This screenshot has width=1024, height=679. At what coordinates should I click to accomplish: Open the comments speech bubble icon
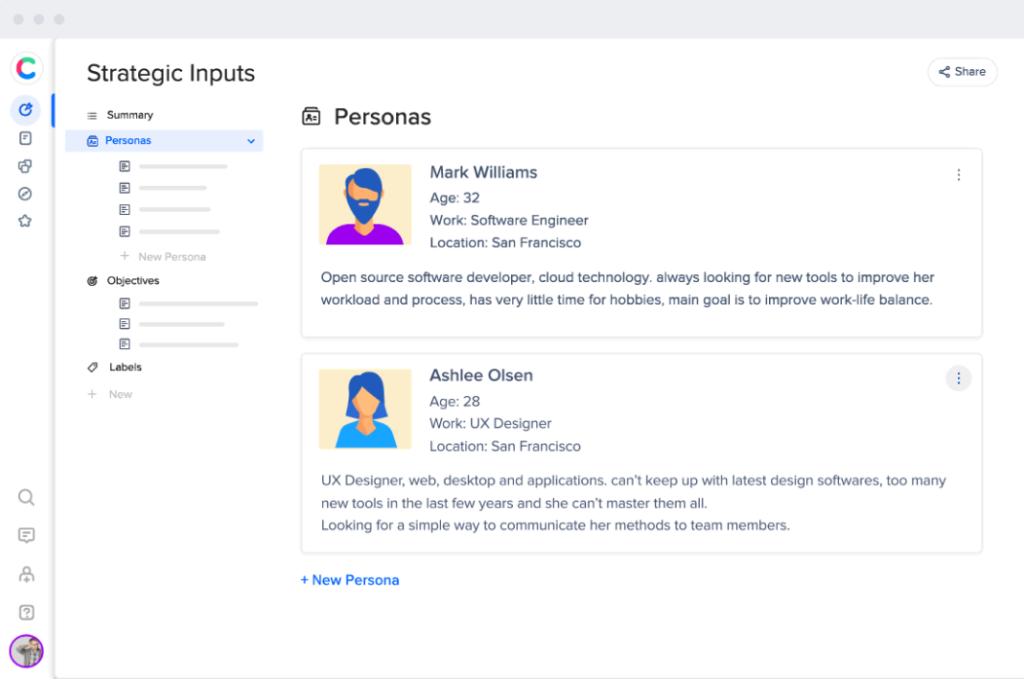27,535
